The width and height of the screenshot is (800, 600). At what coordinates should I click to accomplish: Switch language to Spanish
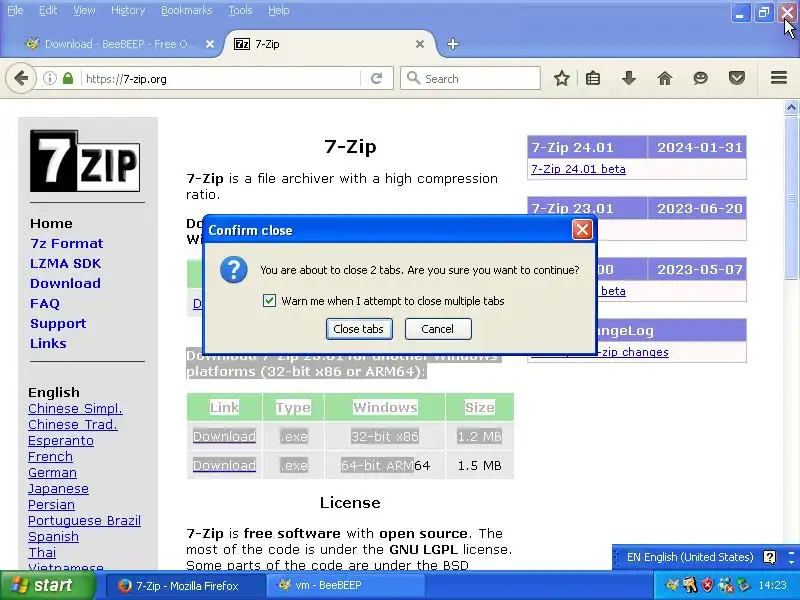pyautogui.click(x=53, y=537)
